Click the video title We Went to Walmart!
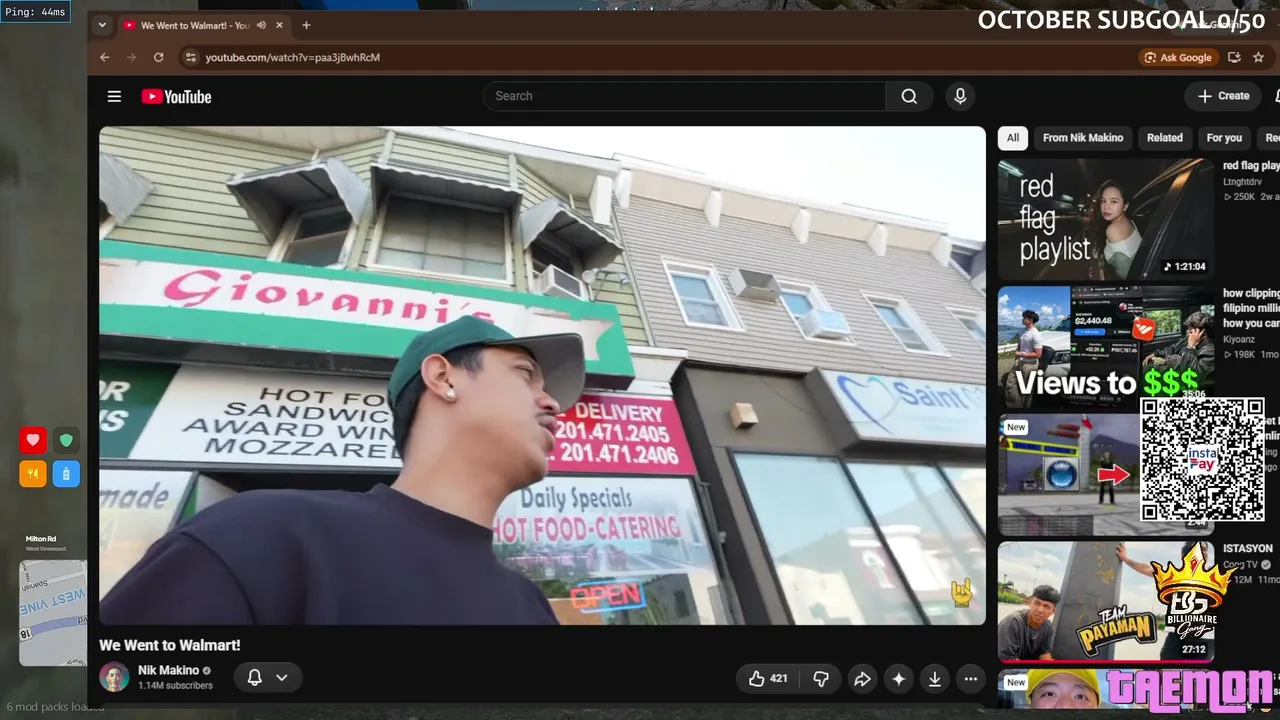The width and height of the screenshot is (1280, 720). pyautogui.click(x=169, y=645)
